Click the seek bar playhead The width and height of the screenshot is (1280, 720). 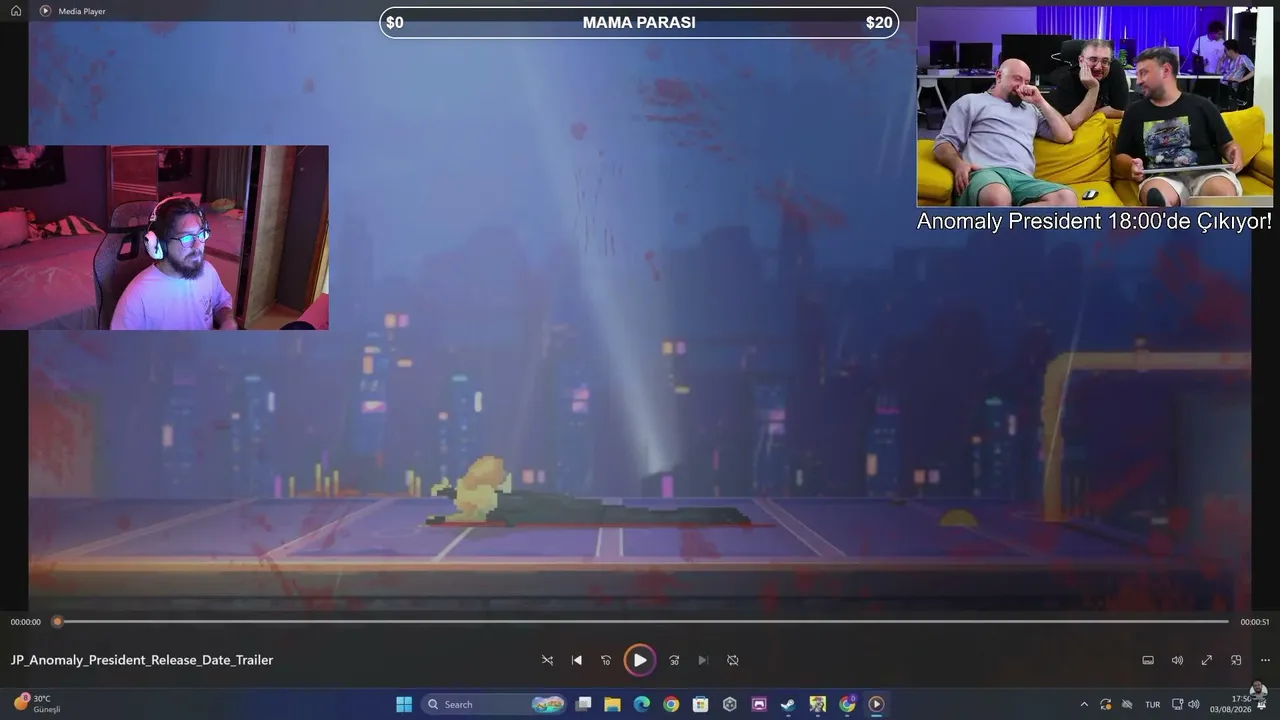57,622
